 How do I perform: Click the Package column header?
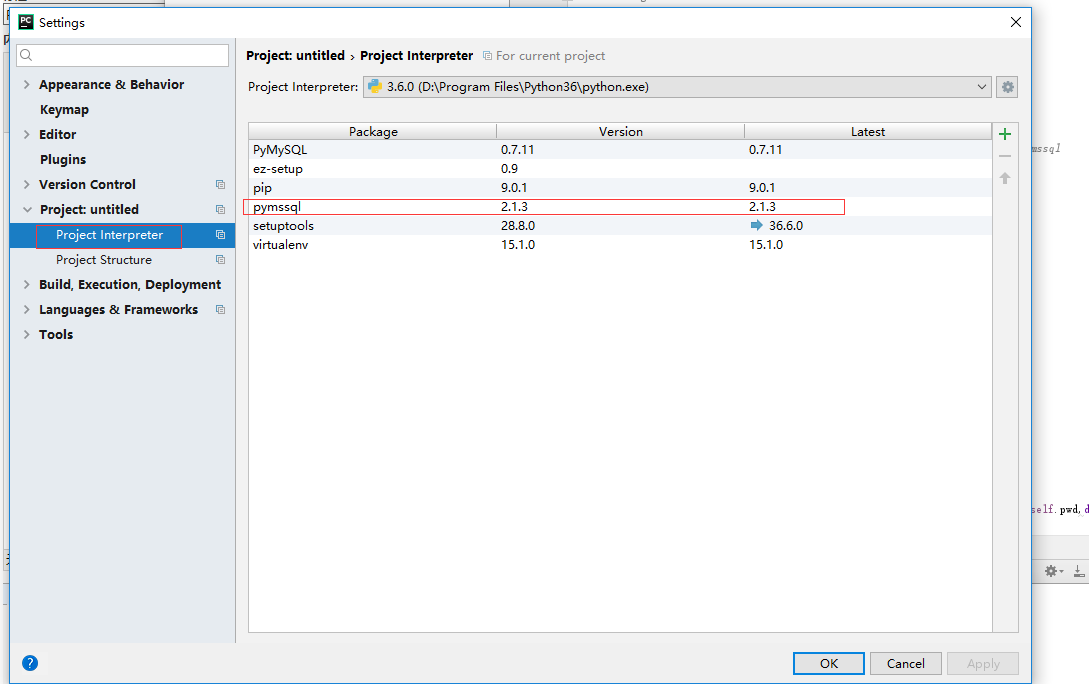tap(373, 131)
